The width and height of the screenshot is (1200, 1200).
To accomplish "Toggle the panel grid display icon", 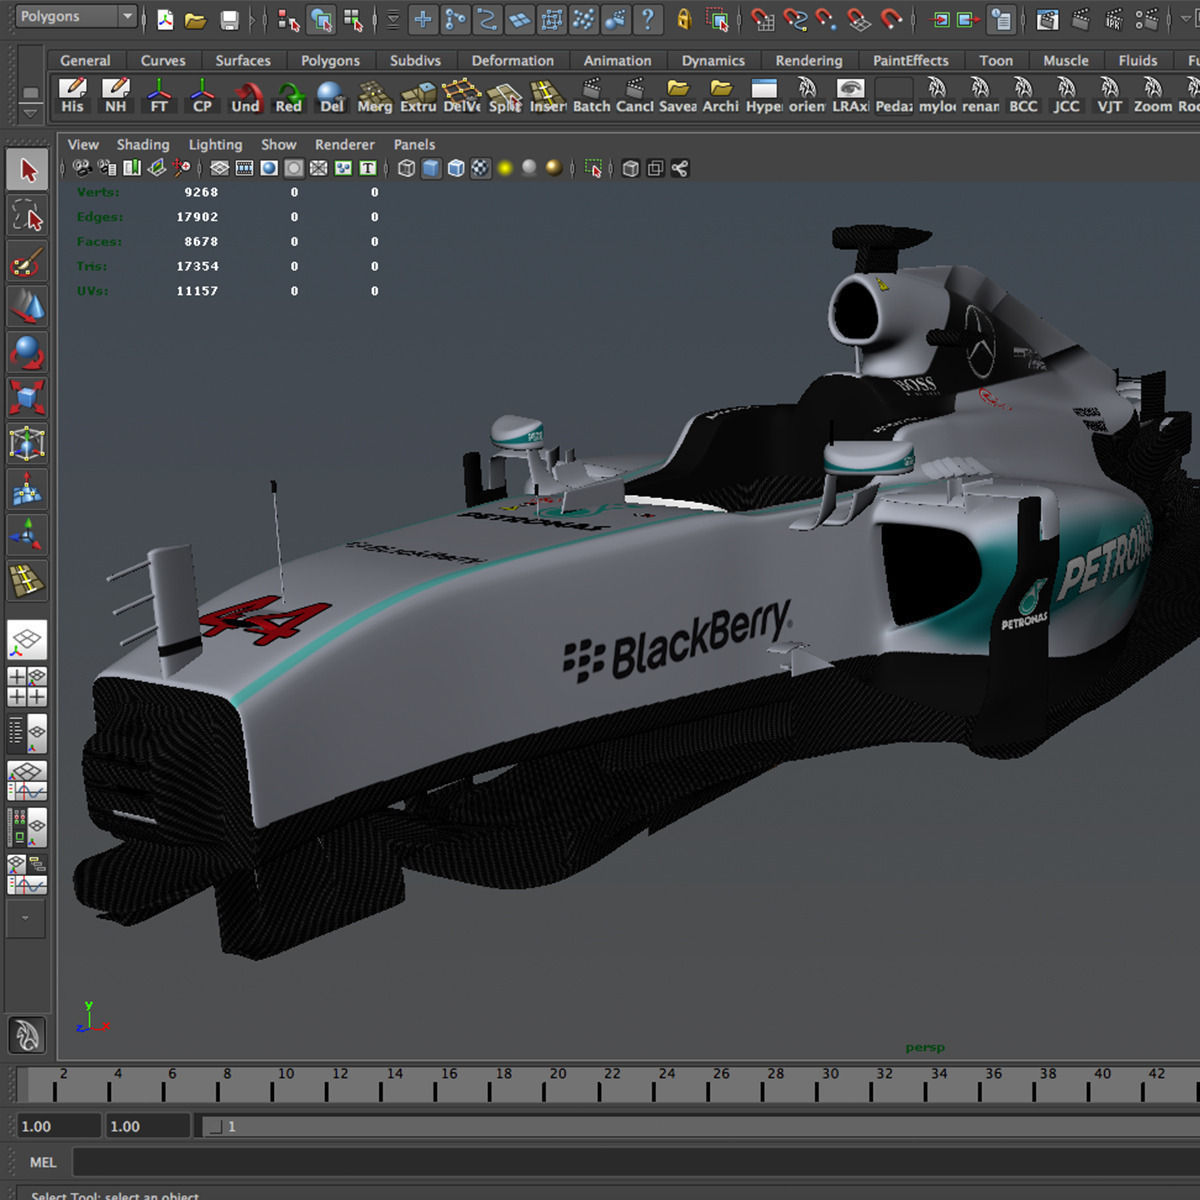I will tap(219, 168).
